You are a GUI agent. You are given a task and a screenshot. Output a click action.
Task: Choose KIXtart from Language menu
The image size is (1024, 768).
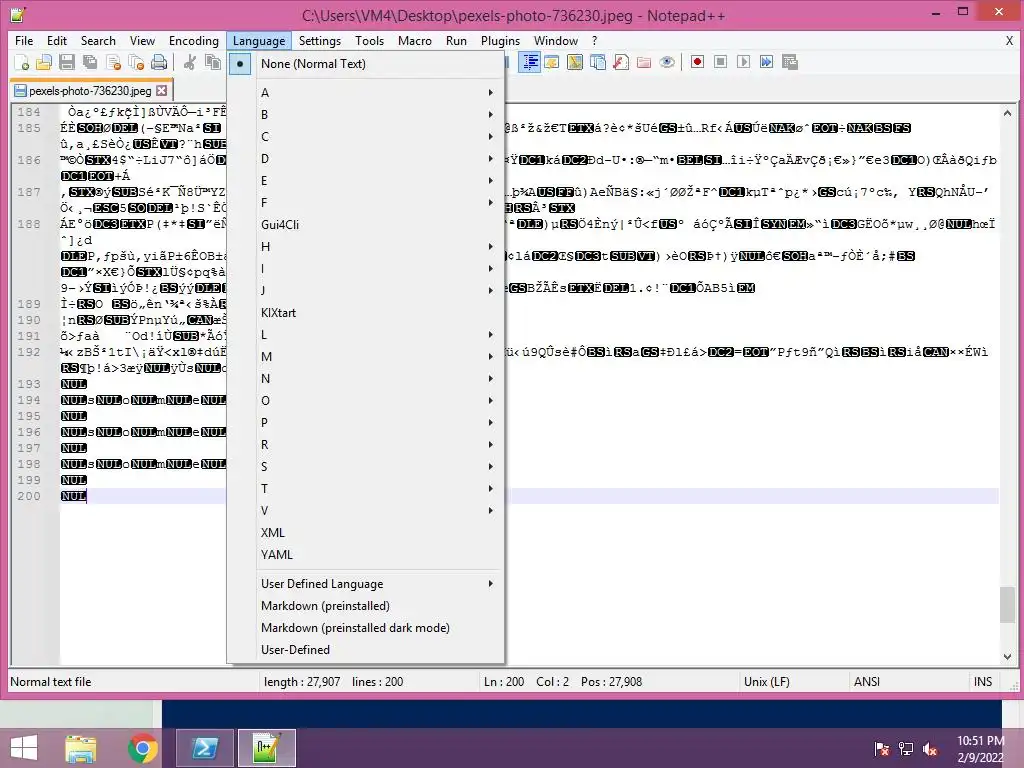[x=366, y=313]
